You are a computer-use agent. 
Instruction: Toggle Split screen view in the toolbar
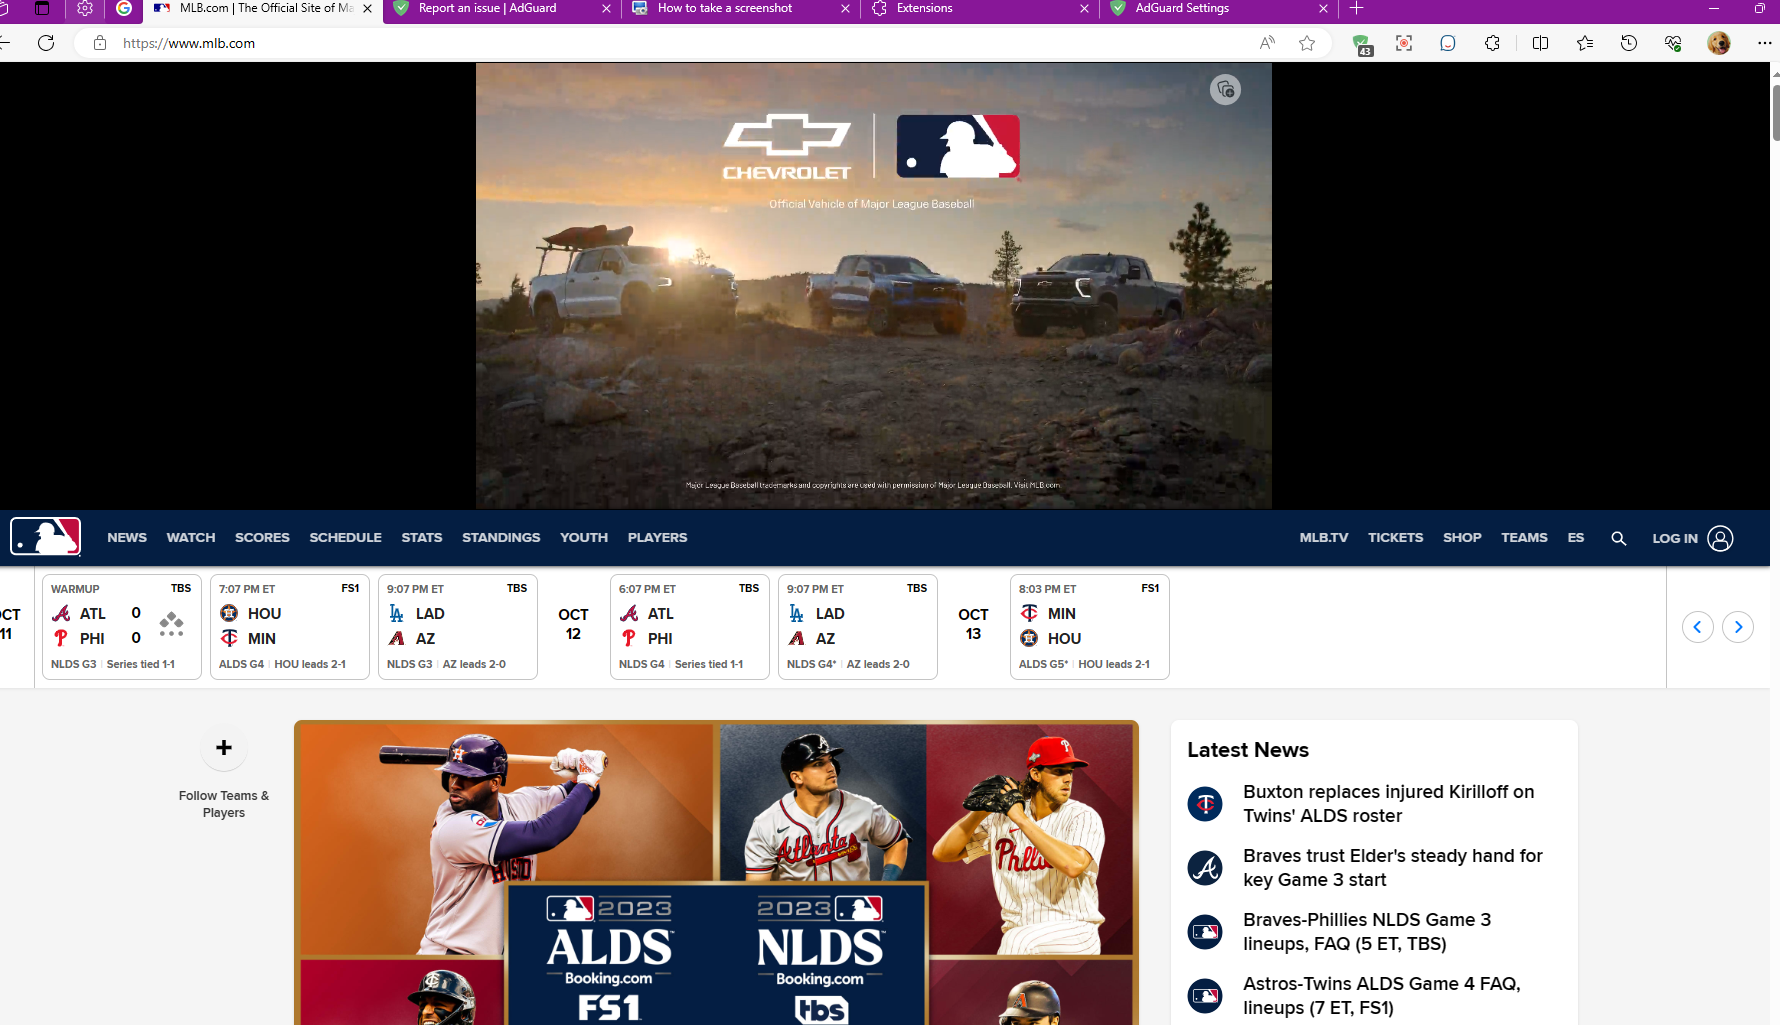point(1540,43)
